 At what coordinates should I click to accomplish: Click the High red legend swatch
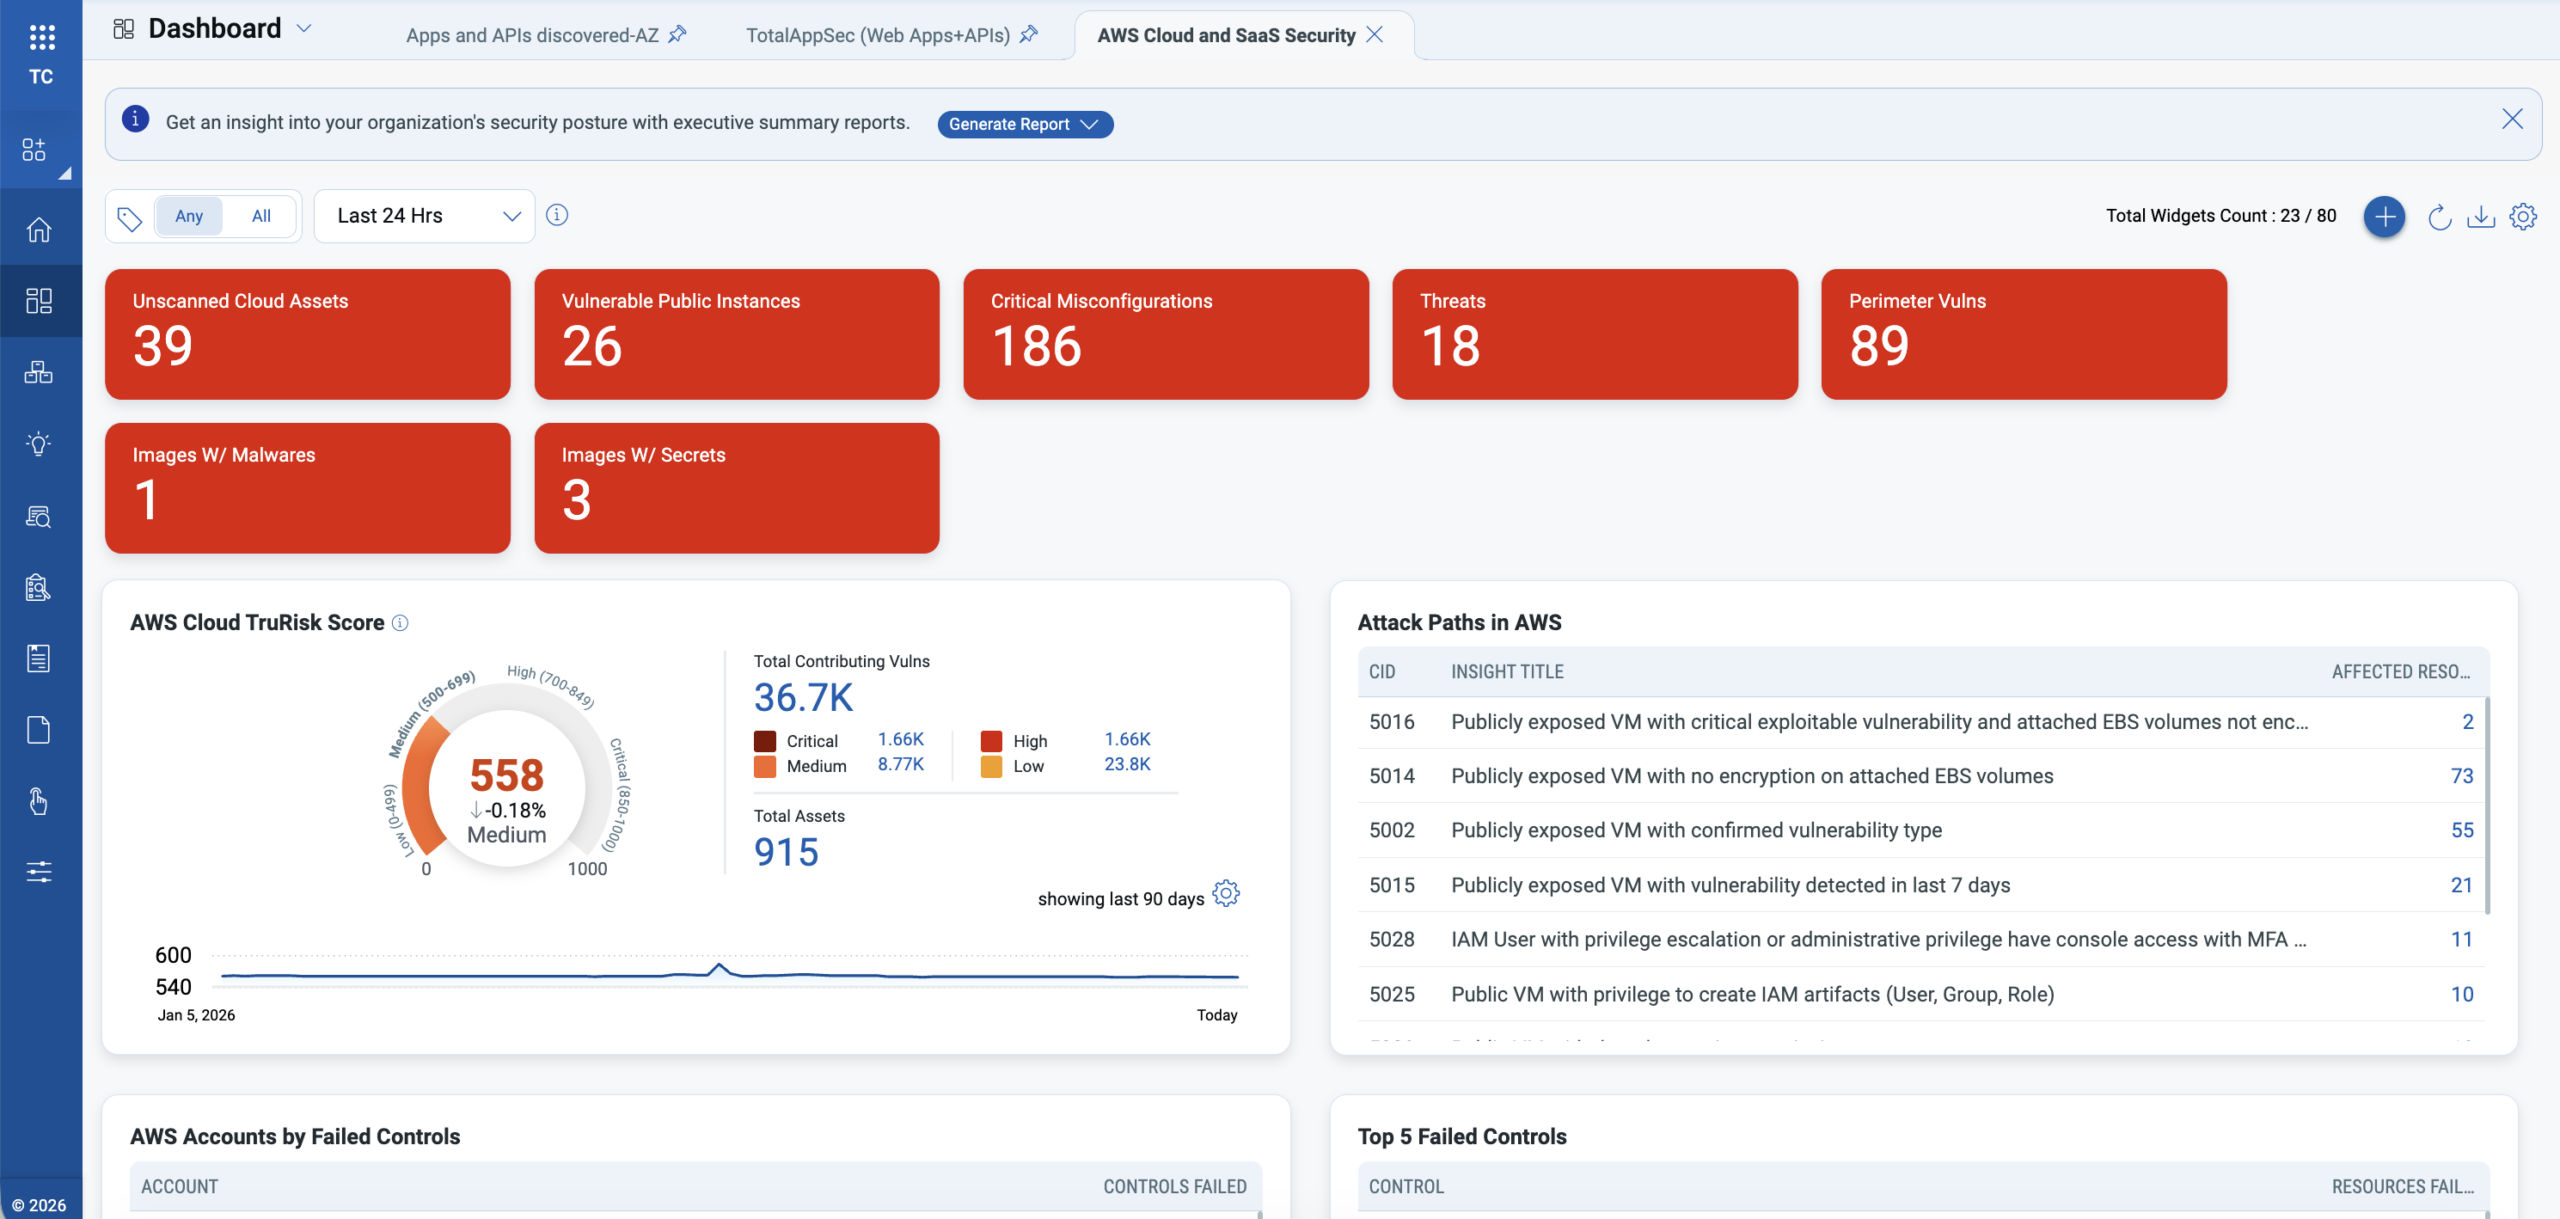tap(992, 741)
